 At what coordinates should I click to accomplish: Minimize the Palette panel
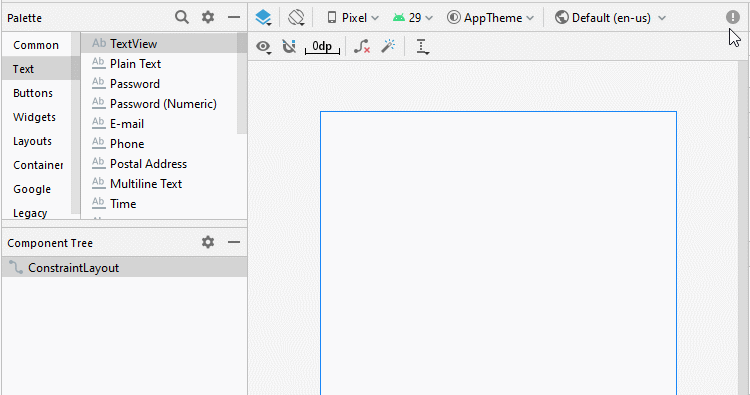tap(234, 17)
